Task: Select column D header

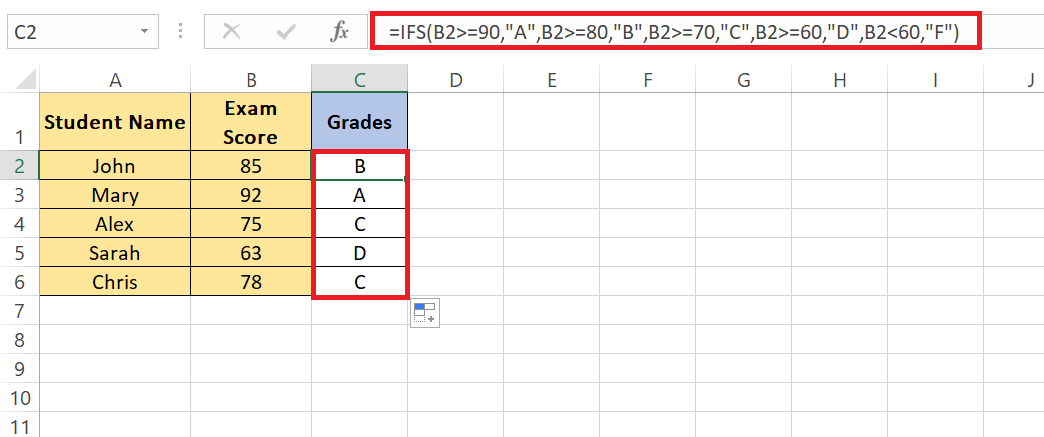Action: coord(455,80)
